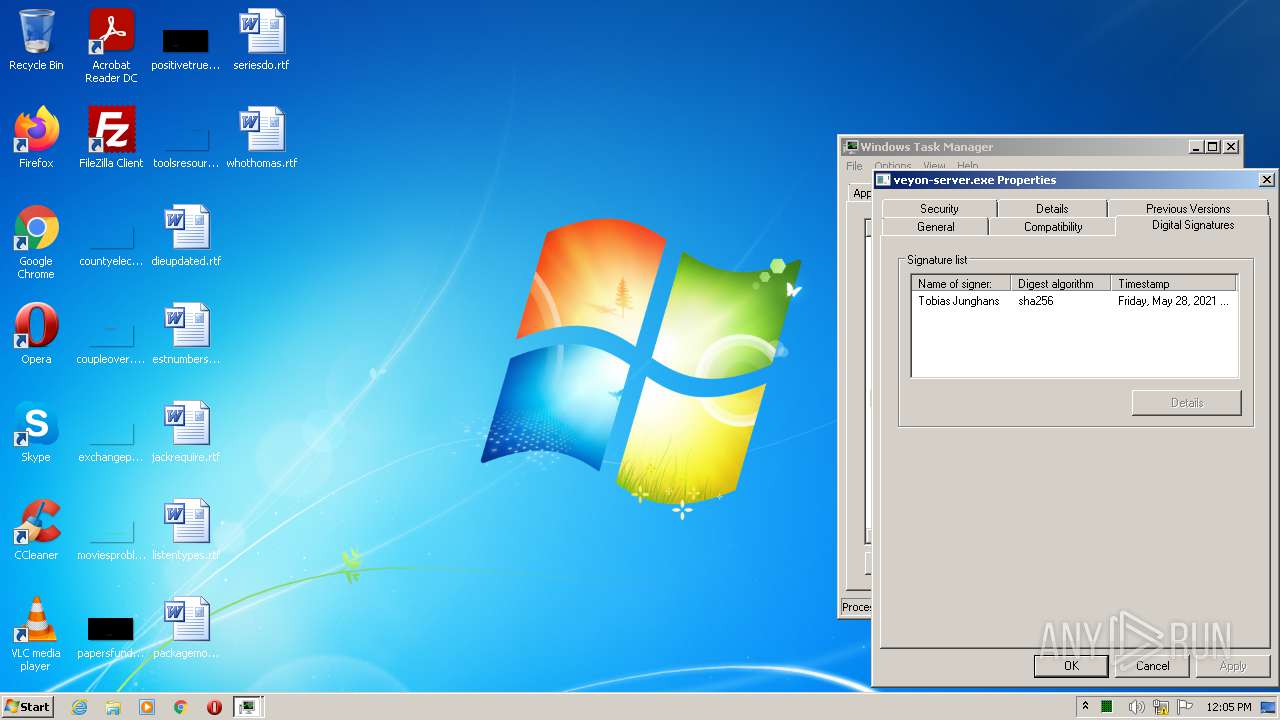Open volume control in system tray

1136,707
